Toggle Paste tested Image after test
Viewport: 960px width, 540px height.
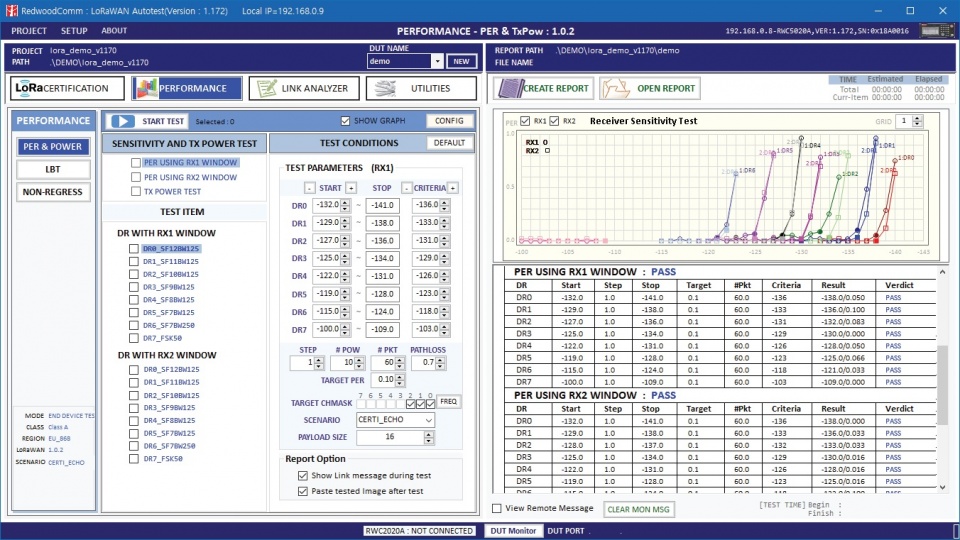302,492
